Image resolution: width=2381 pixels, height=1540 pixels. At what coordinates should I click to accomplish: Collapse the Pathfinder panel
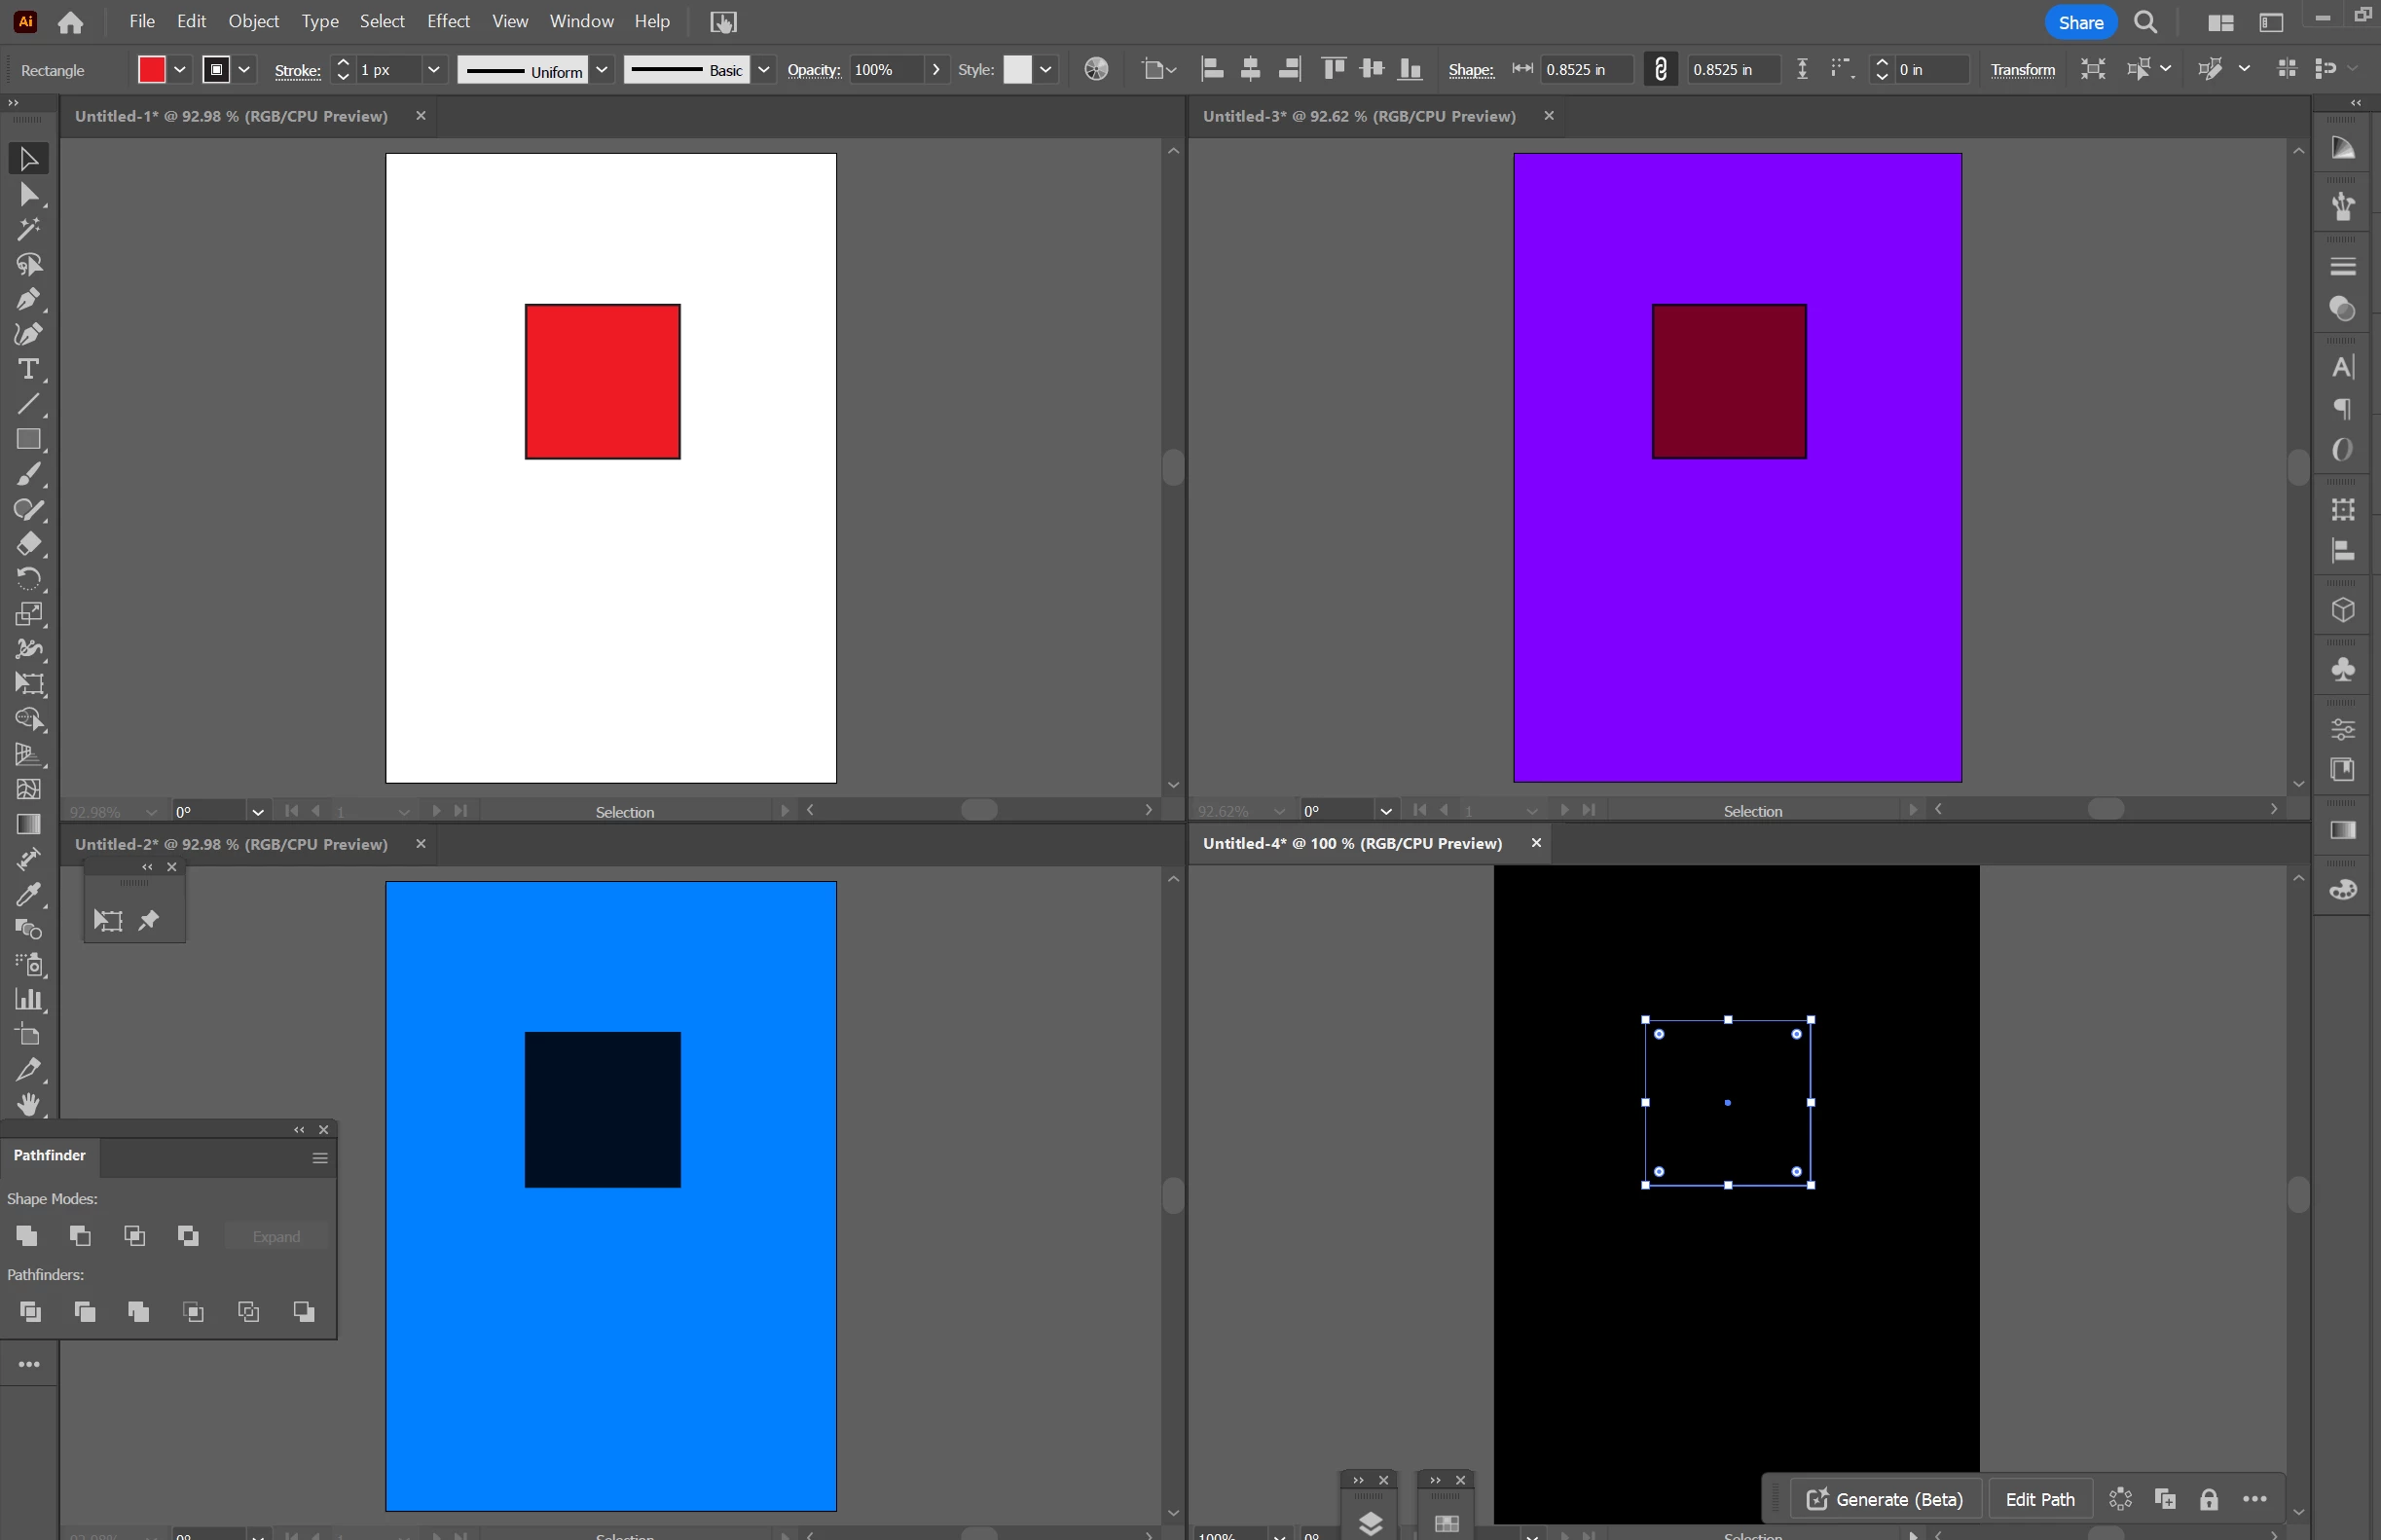pos(299,1130)
